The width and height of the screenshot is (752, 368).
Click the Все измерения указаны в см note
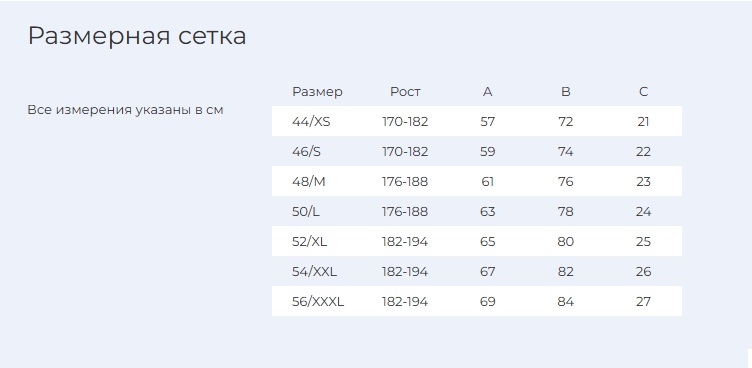(125, 110)
